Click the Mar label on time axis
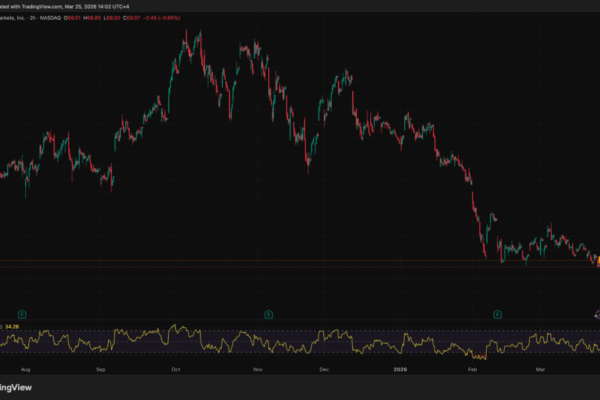This screenshot has width=600, height=400. [x=541, y=368]
